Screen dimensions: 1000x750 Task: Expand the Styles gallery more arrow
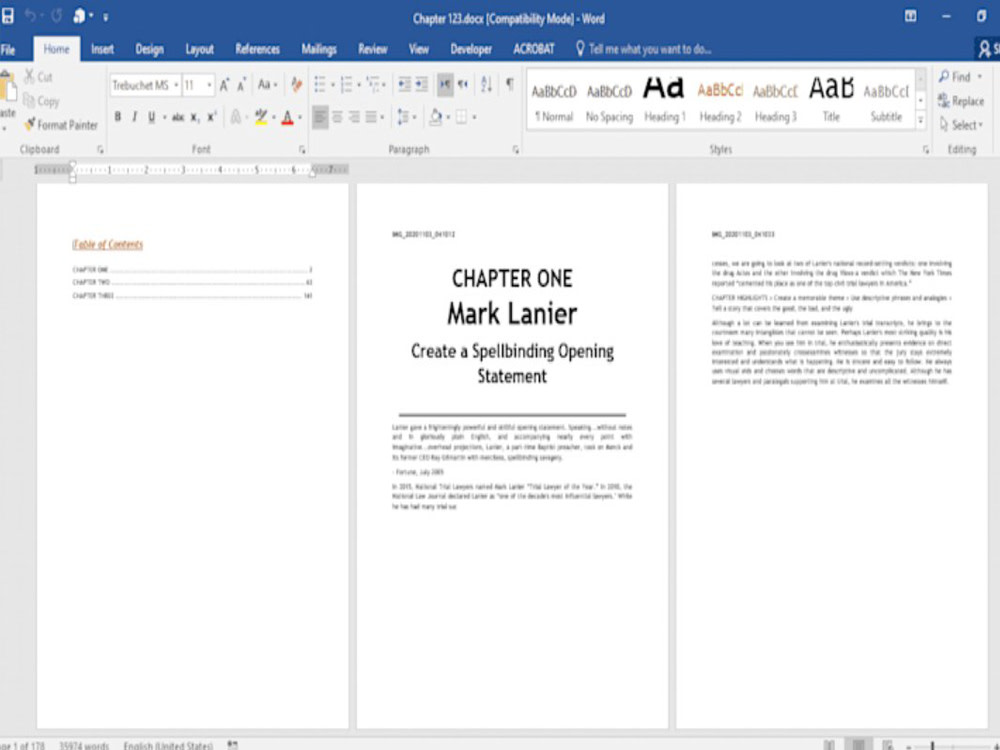click(x=921, y=120)
